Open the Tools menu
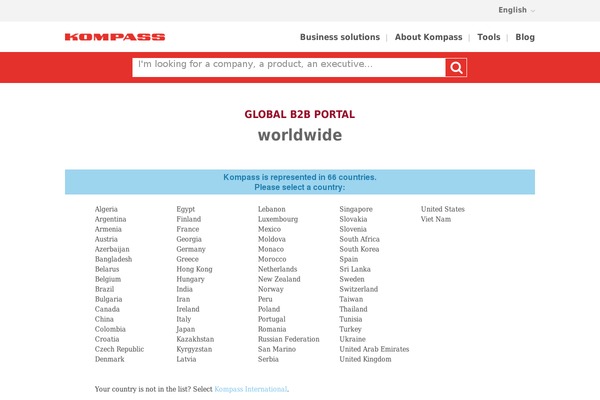 [489, 37]
